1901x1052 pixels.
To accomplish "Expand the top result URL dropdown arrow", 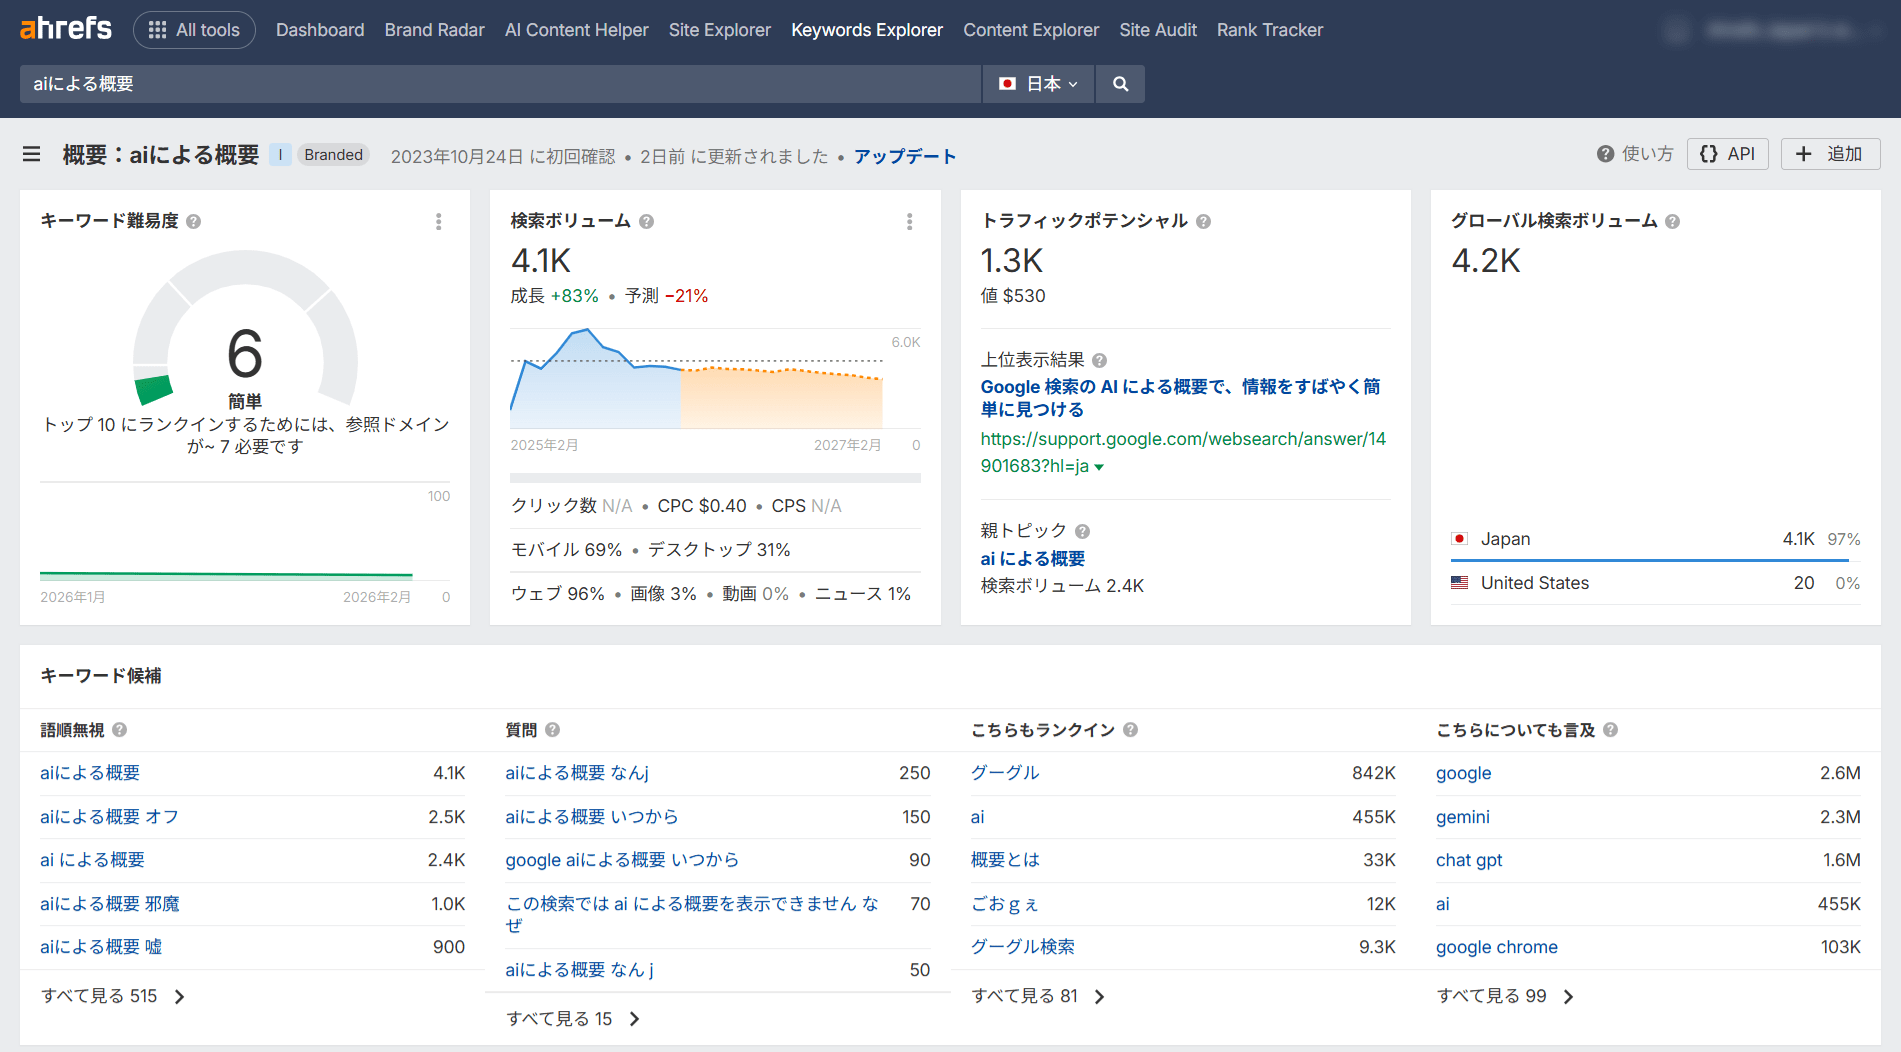I will click(x=1099, y=467).
